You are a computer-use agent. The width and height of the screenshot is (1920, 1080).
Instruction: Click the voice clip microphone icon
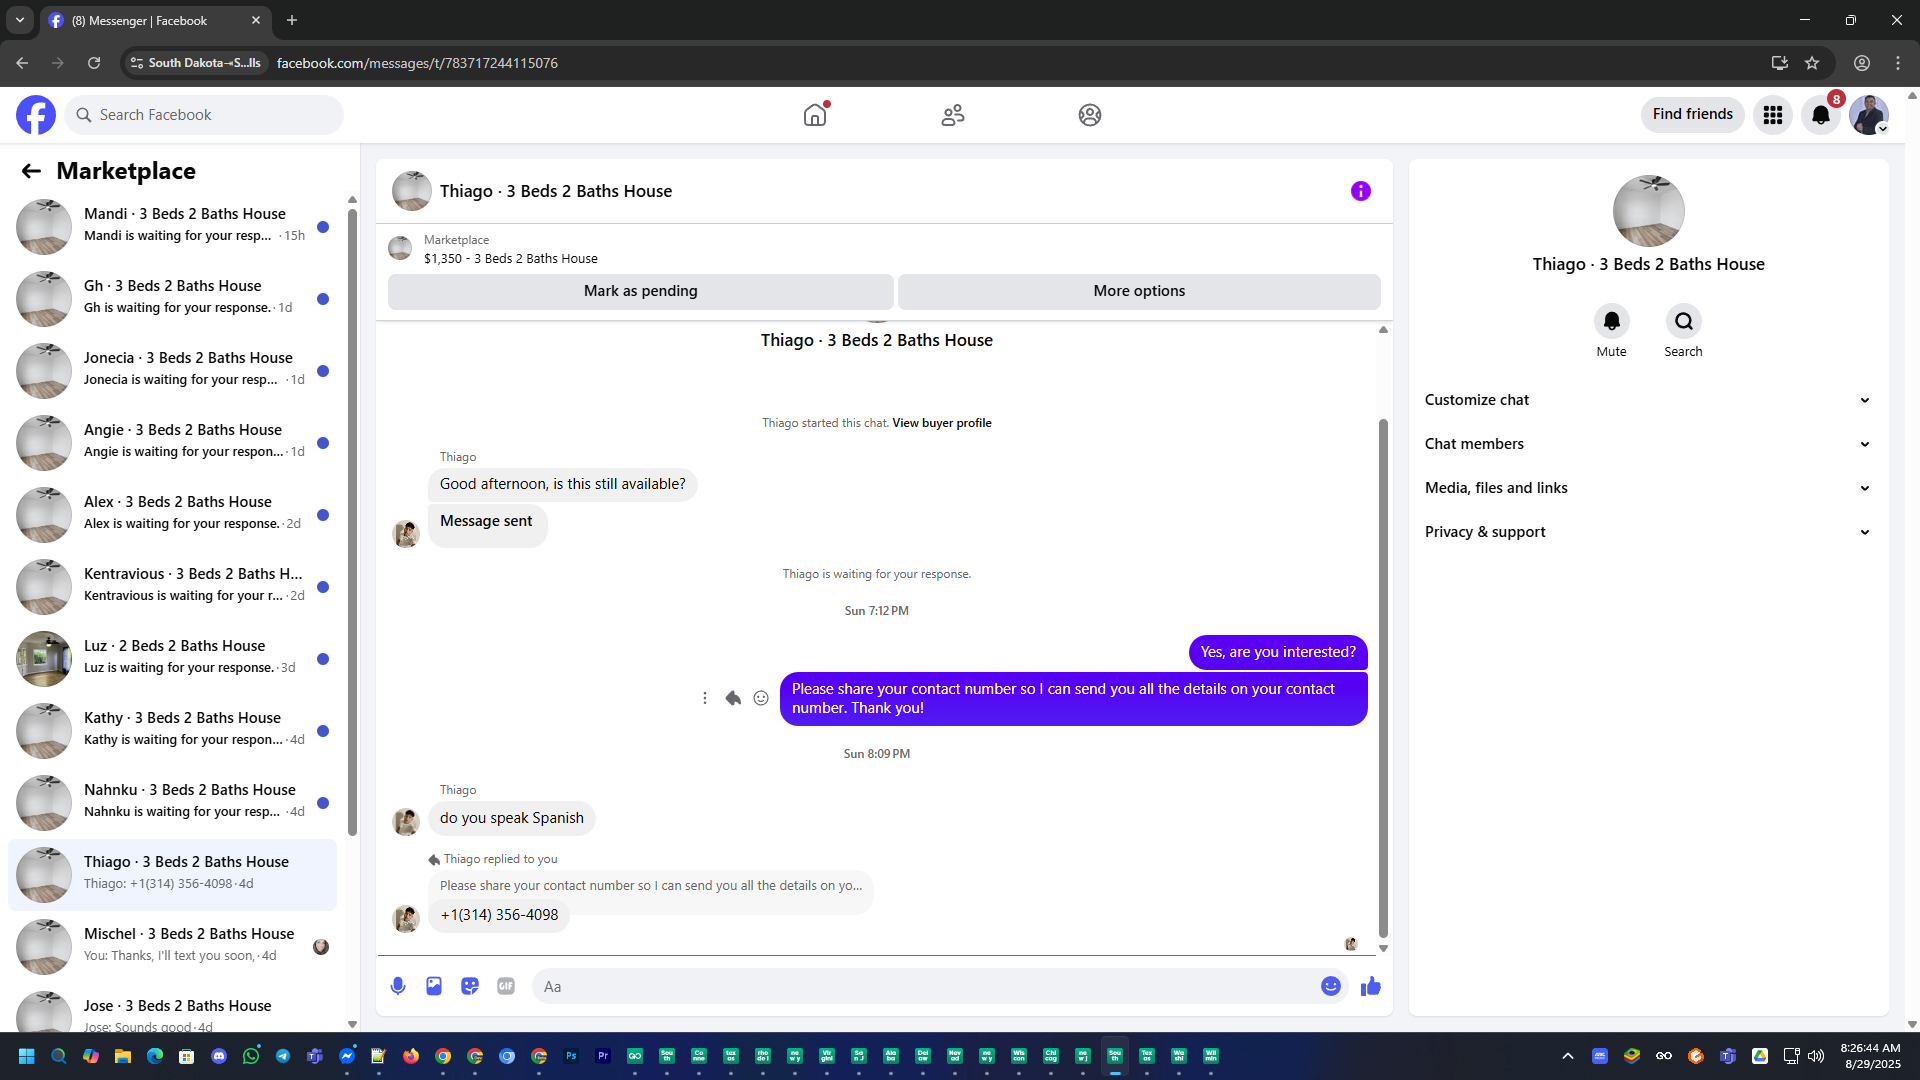(x=398, y=986)
